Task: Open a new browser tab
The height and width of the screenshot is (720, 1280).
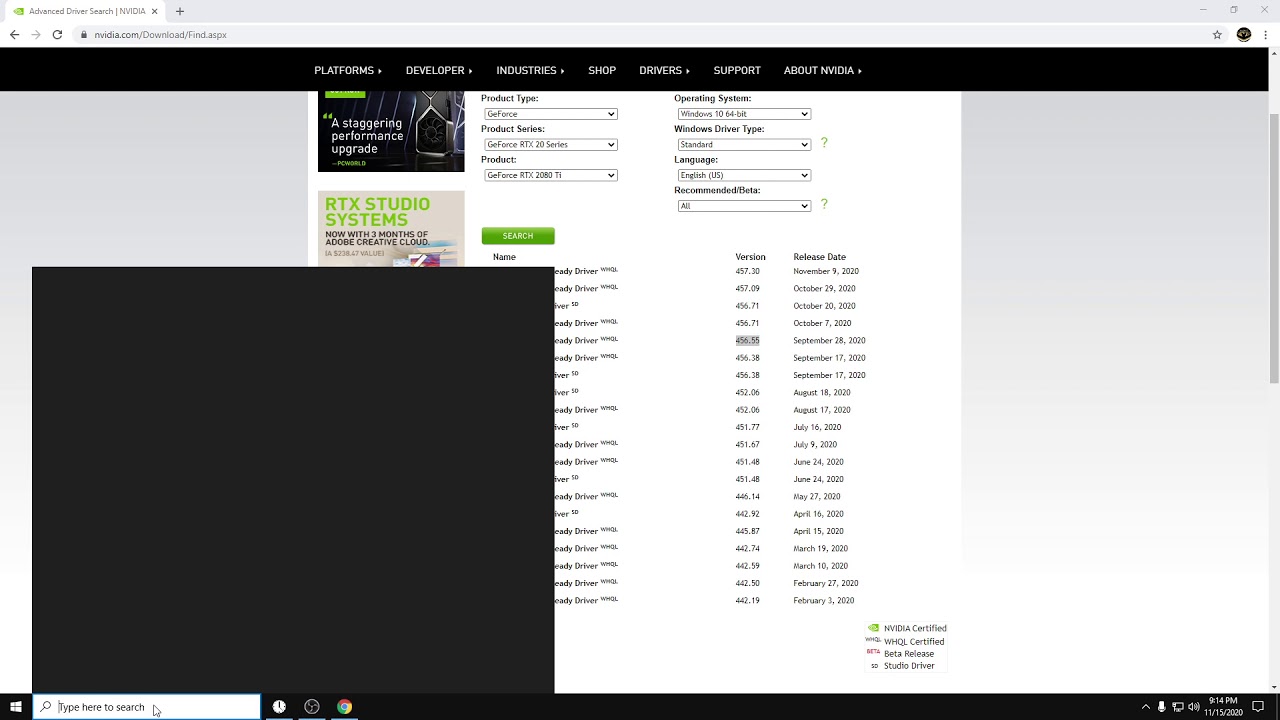Action: [x=180, y=11]
